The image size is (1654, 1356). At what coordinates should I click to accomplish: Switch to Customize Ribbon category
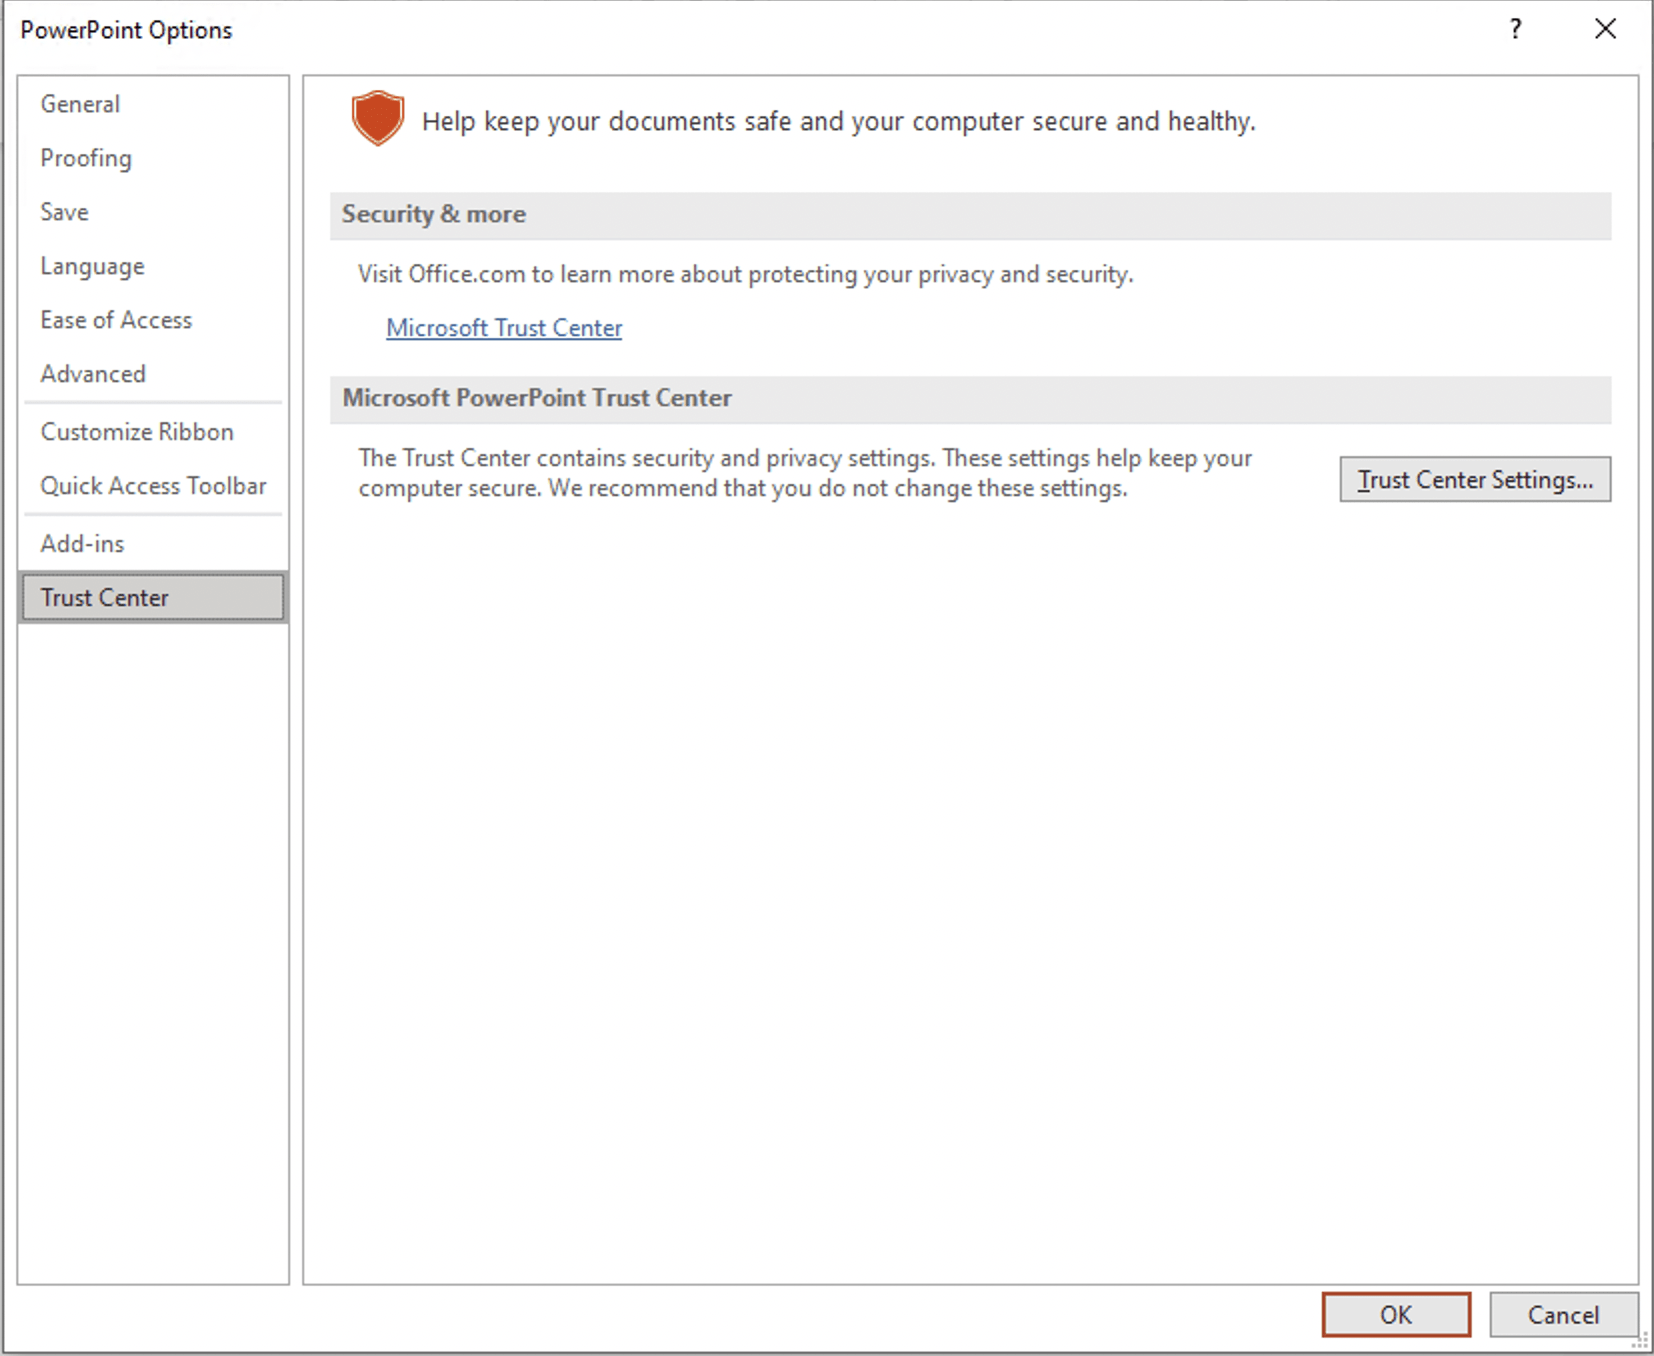[153, 432]
